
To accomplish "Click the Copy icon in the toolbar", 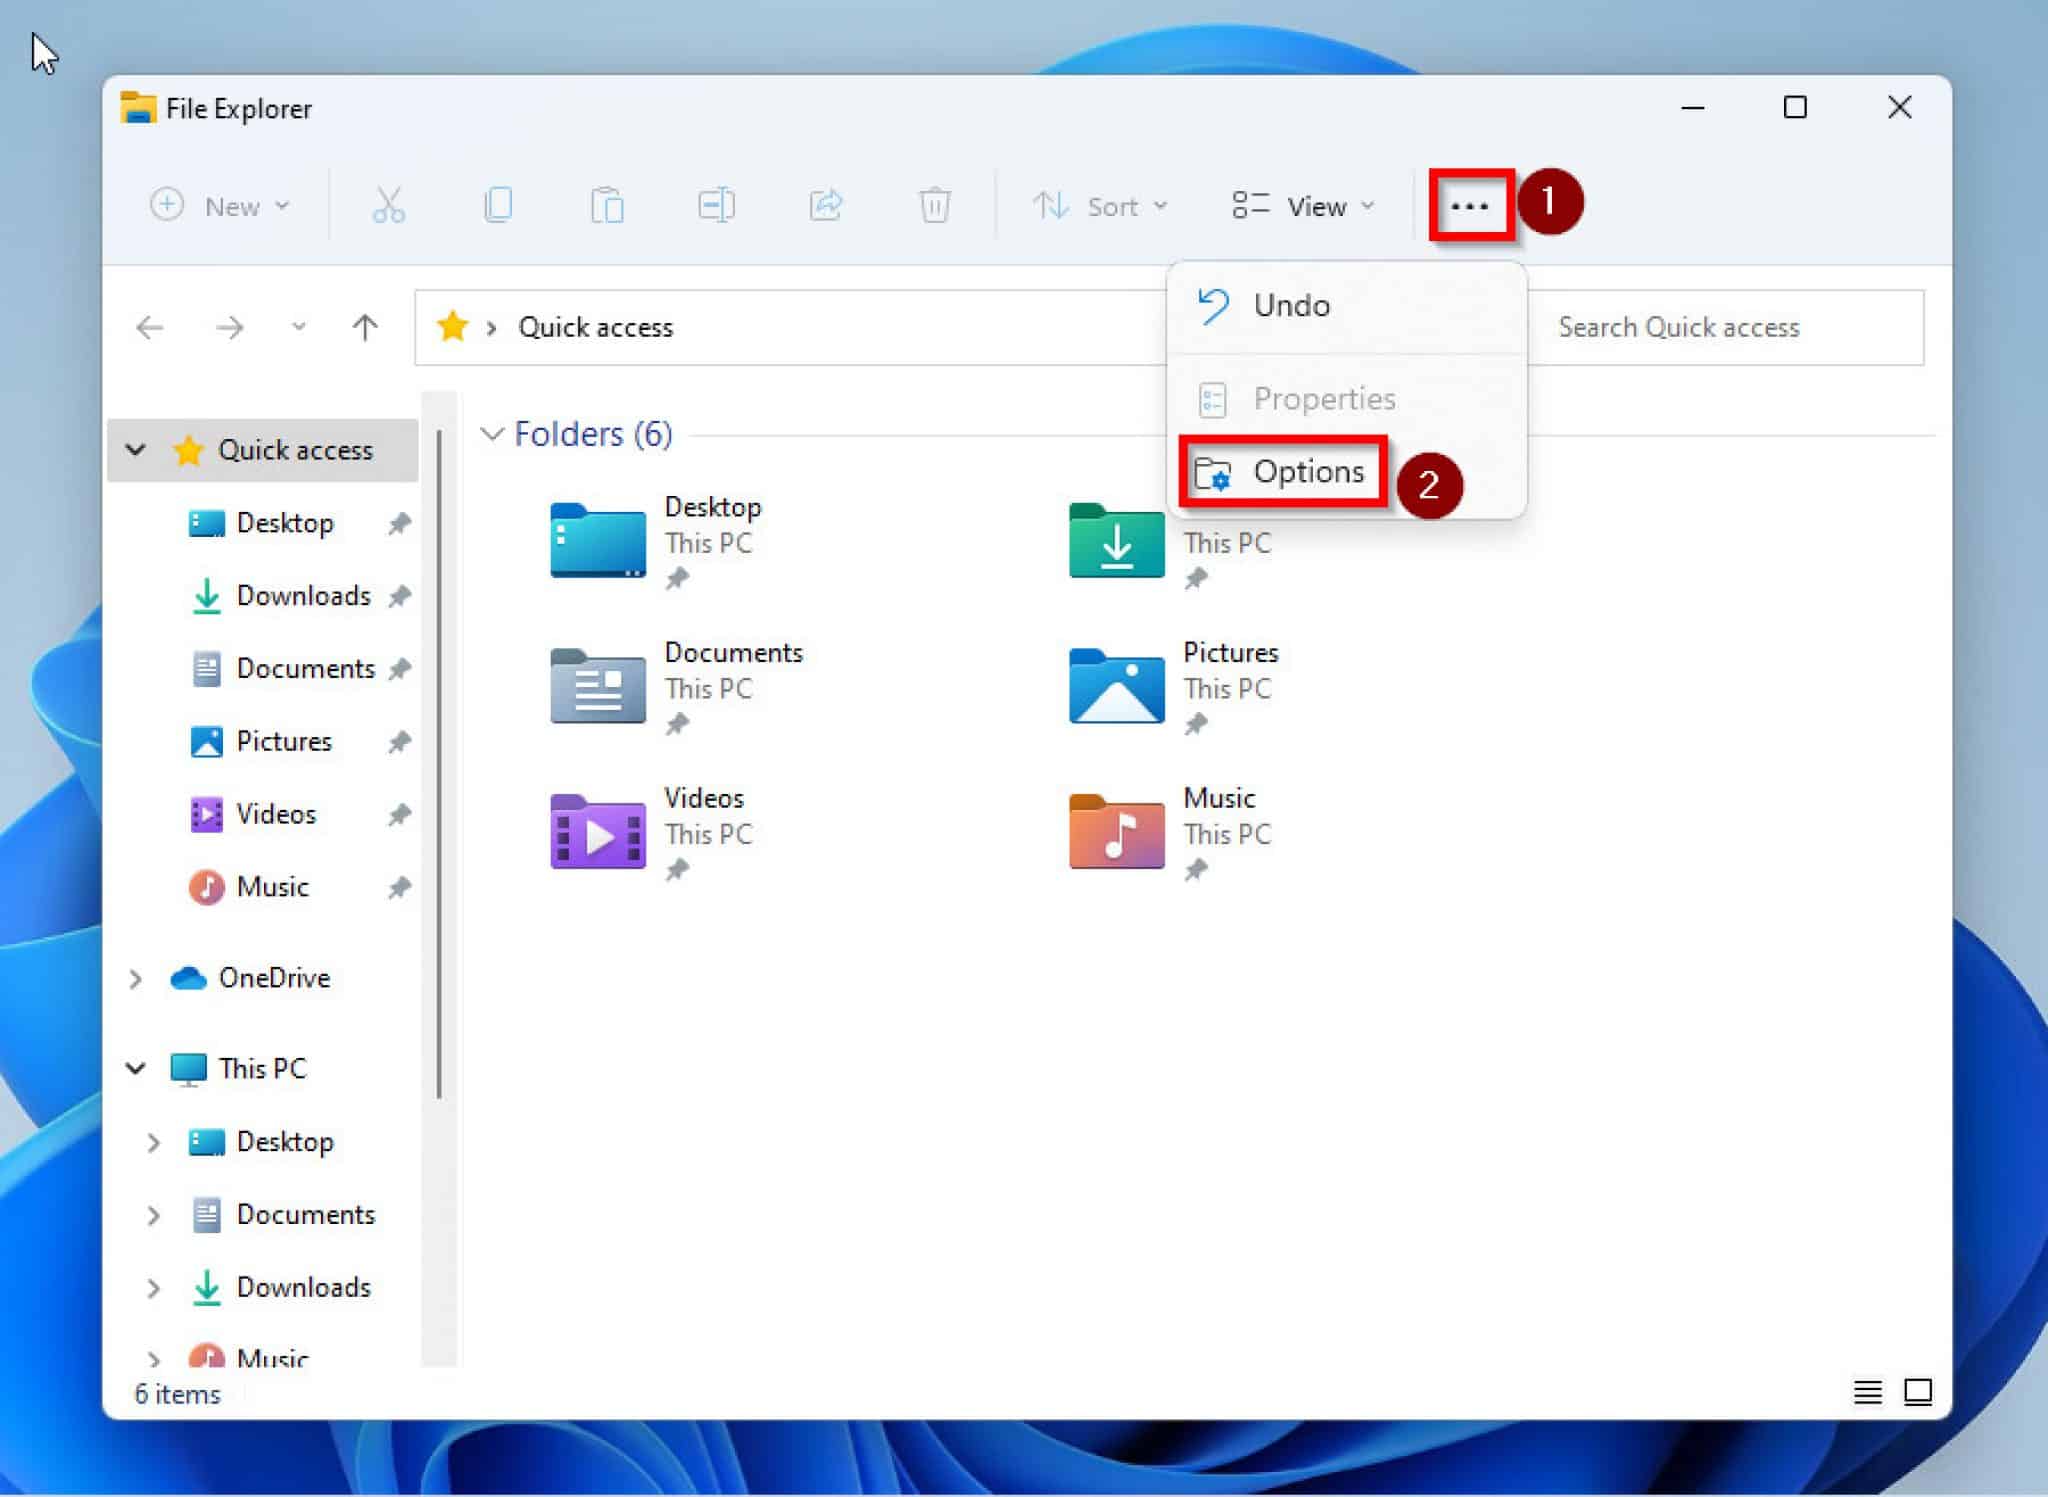I will 498,205.
